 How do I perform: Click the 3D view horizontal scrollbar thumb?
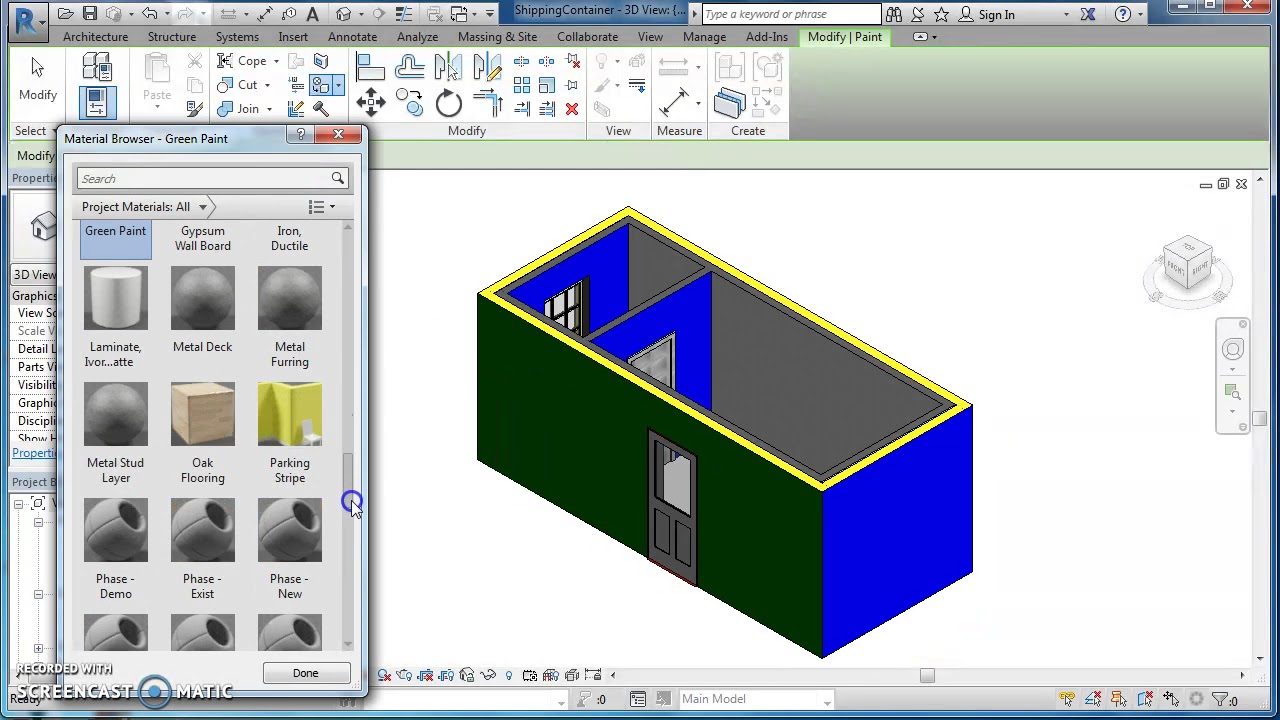[927, 676]
